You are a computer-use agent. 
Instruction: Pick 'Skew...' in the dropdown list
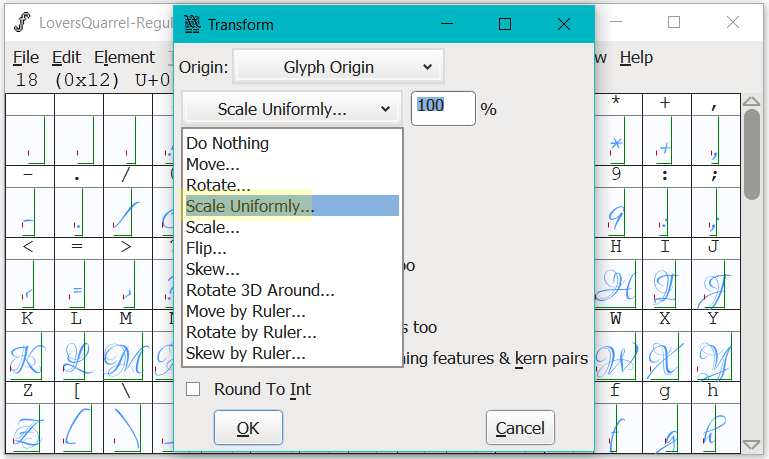pyautogui.click(x=212, y=269)
